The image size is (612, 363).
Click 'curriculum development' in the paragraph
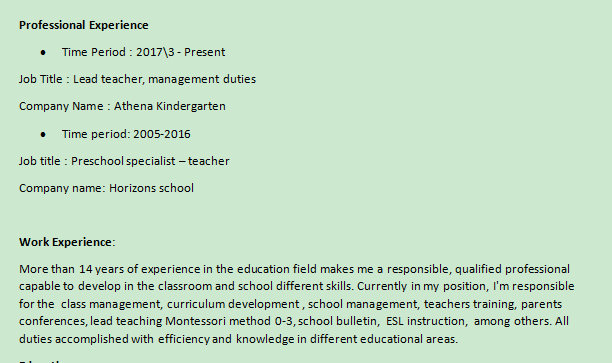pyautogui.click(x=233, y=304)
